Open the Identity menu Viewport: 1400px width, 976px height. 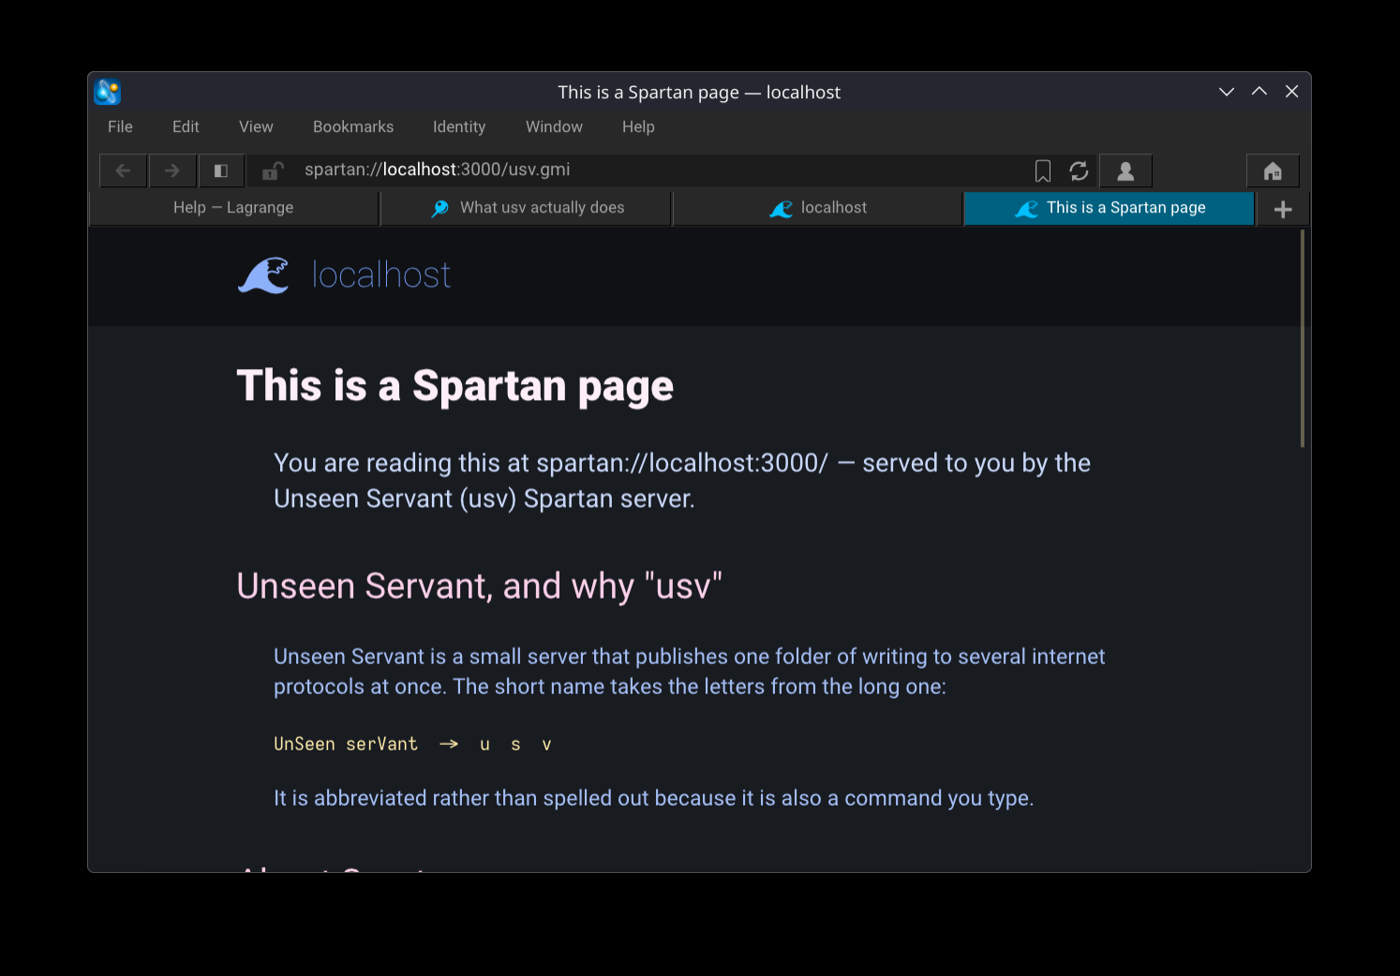tap(459, 127)
